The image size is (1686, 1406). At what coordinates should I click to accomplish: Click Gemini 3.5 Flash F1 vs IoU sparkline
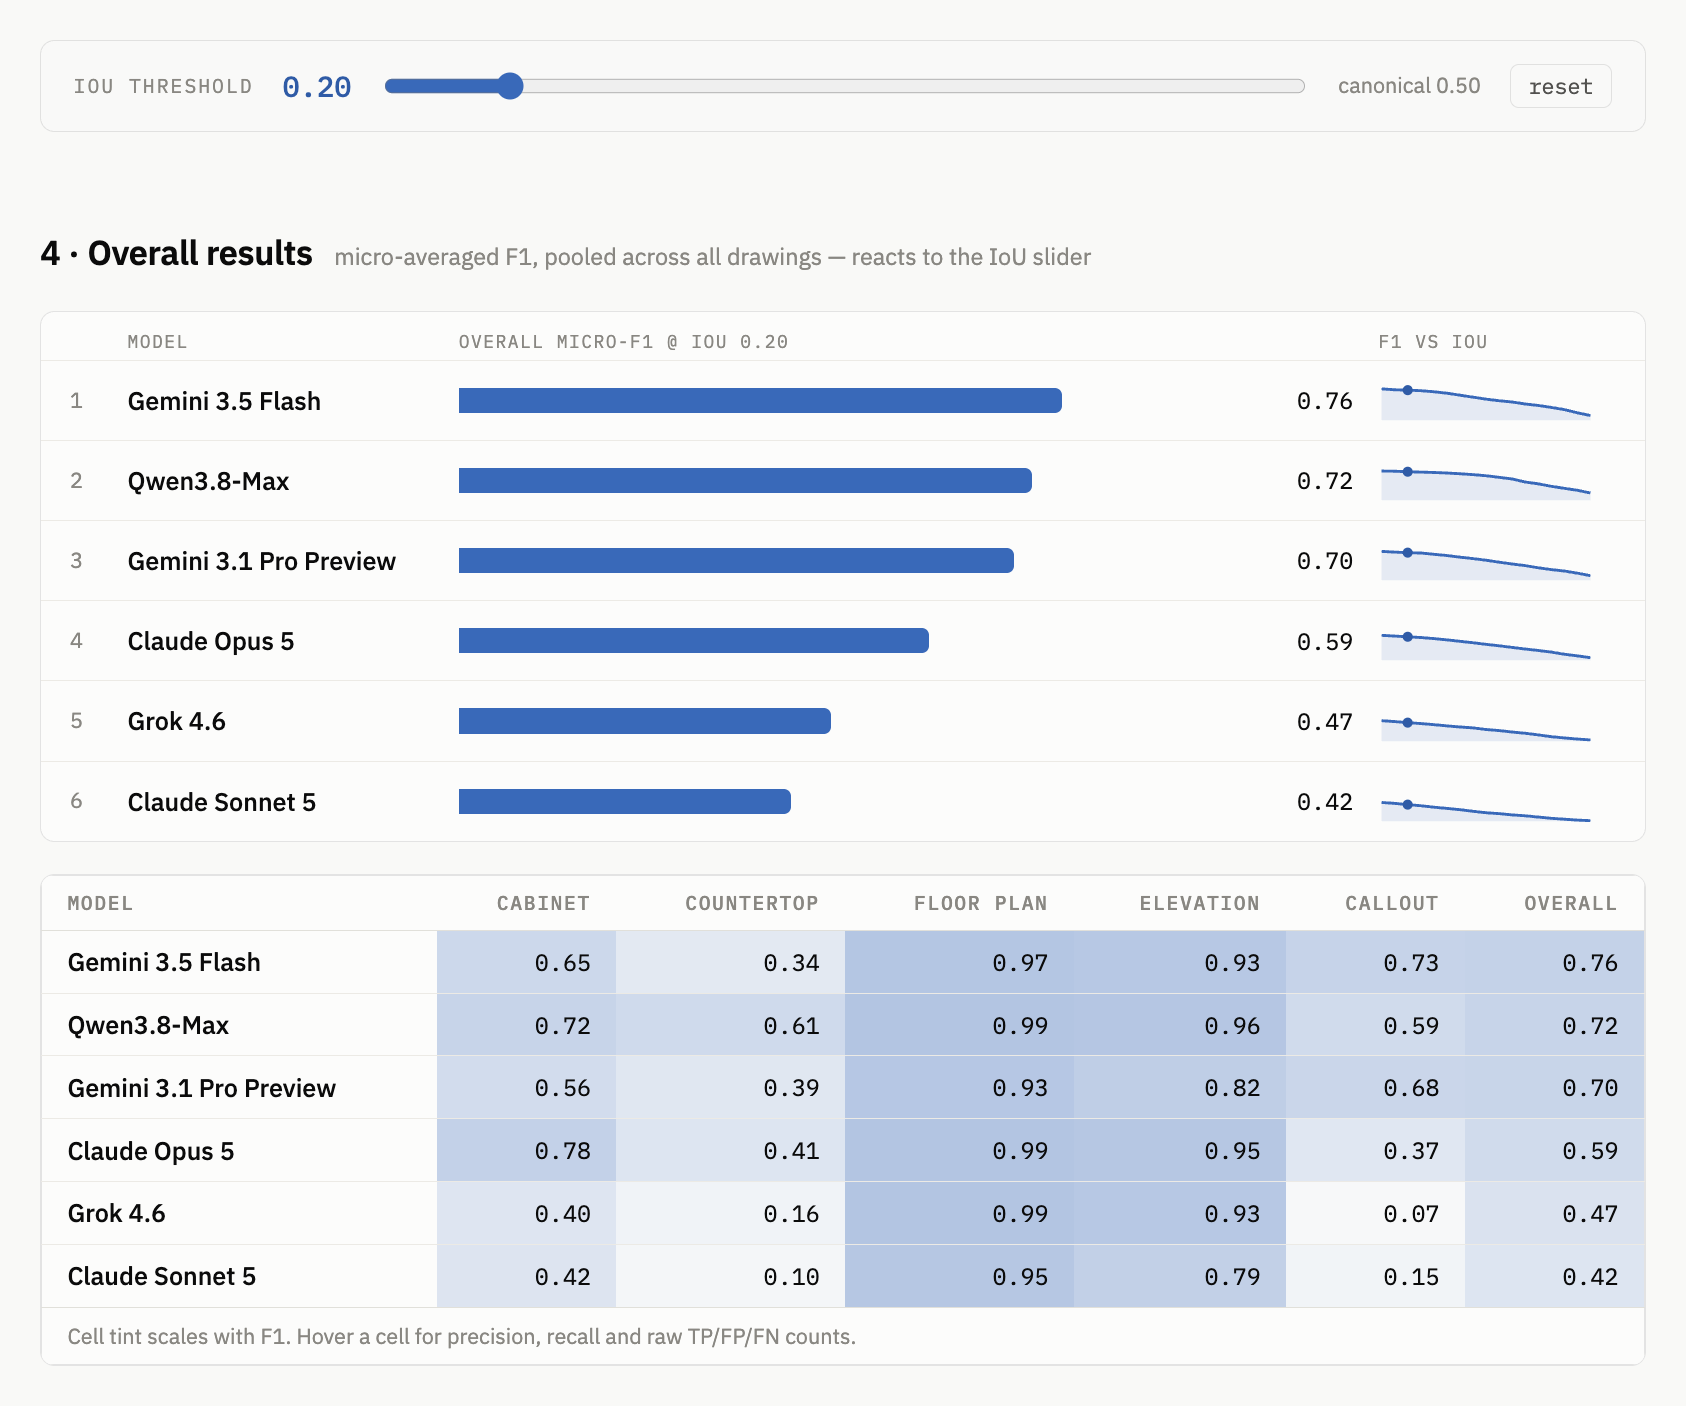pyautogui.click(x=1486, y=401)
